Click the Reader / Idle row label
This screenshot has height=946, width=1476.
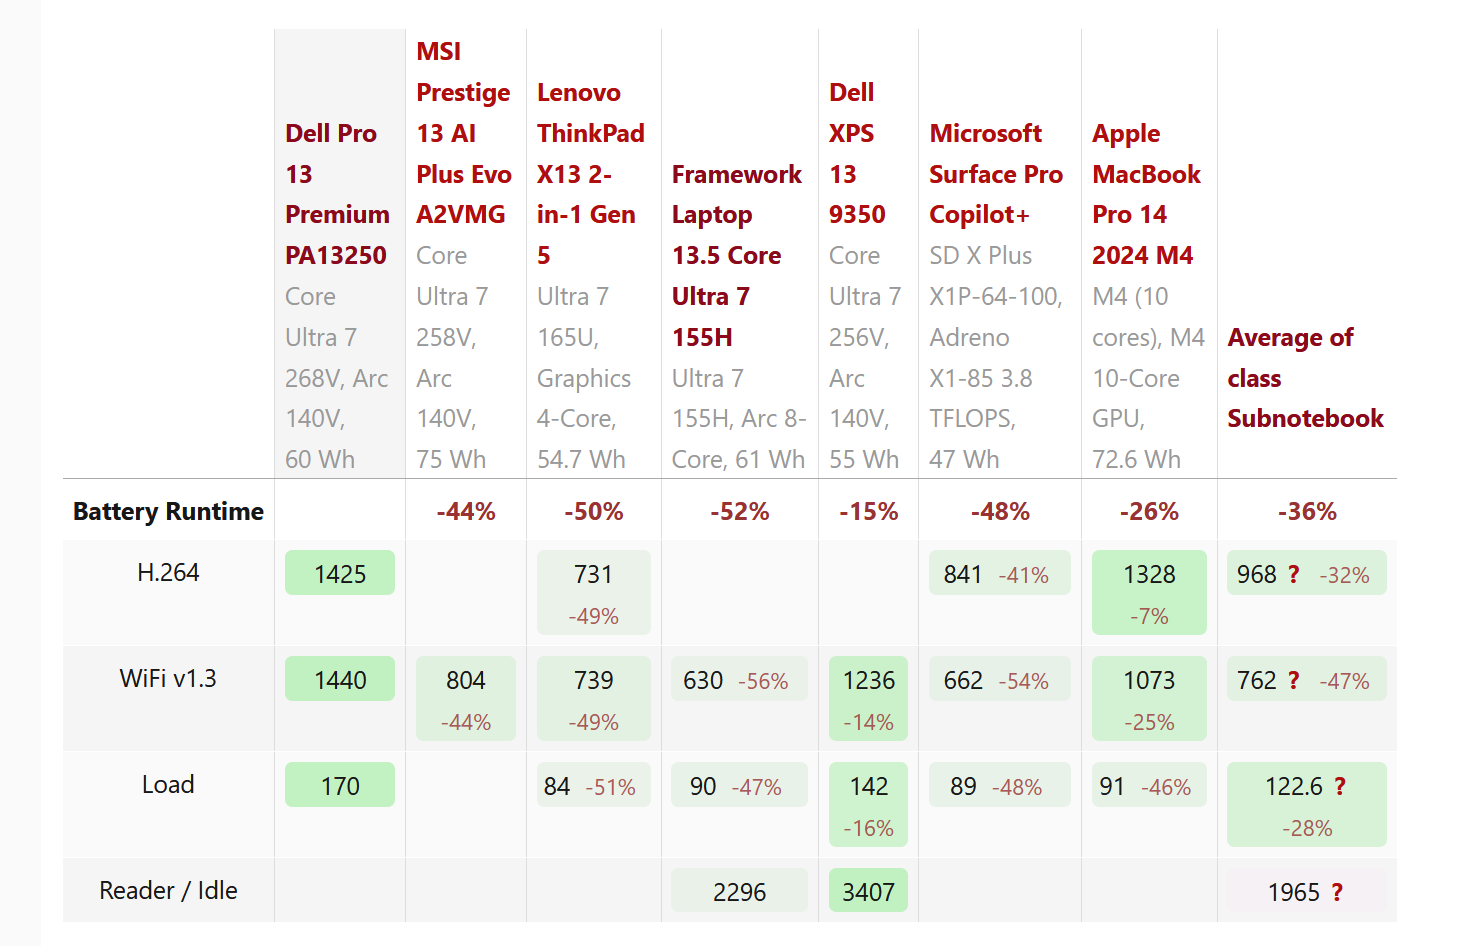(168, 890)
